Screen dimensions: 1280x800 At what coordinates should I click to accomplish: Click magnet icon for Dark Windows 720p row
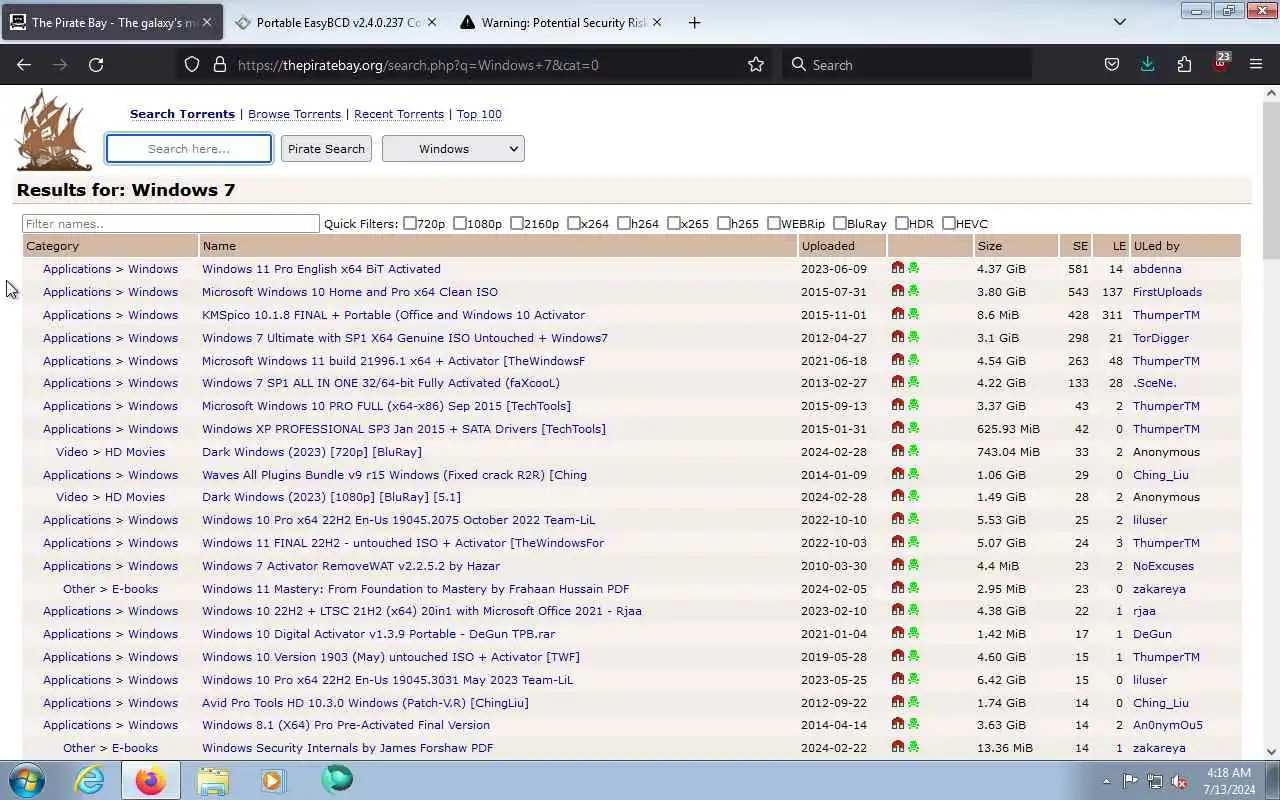click(898, 451)
